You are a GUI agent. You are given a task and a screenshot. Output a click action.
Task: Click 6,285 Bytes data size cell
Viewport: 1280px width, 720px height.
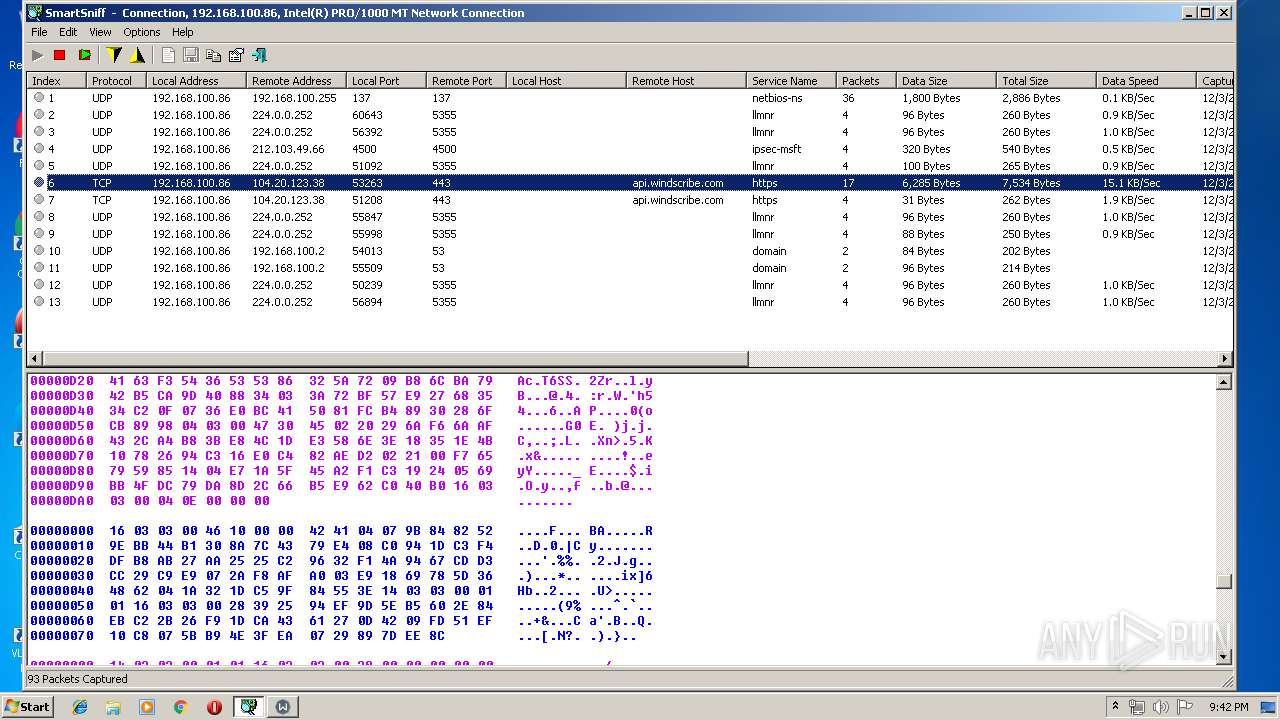(x=931, y=183)
